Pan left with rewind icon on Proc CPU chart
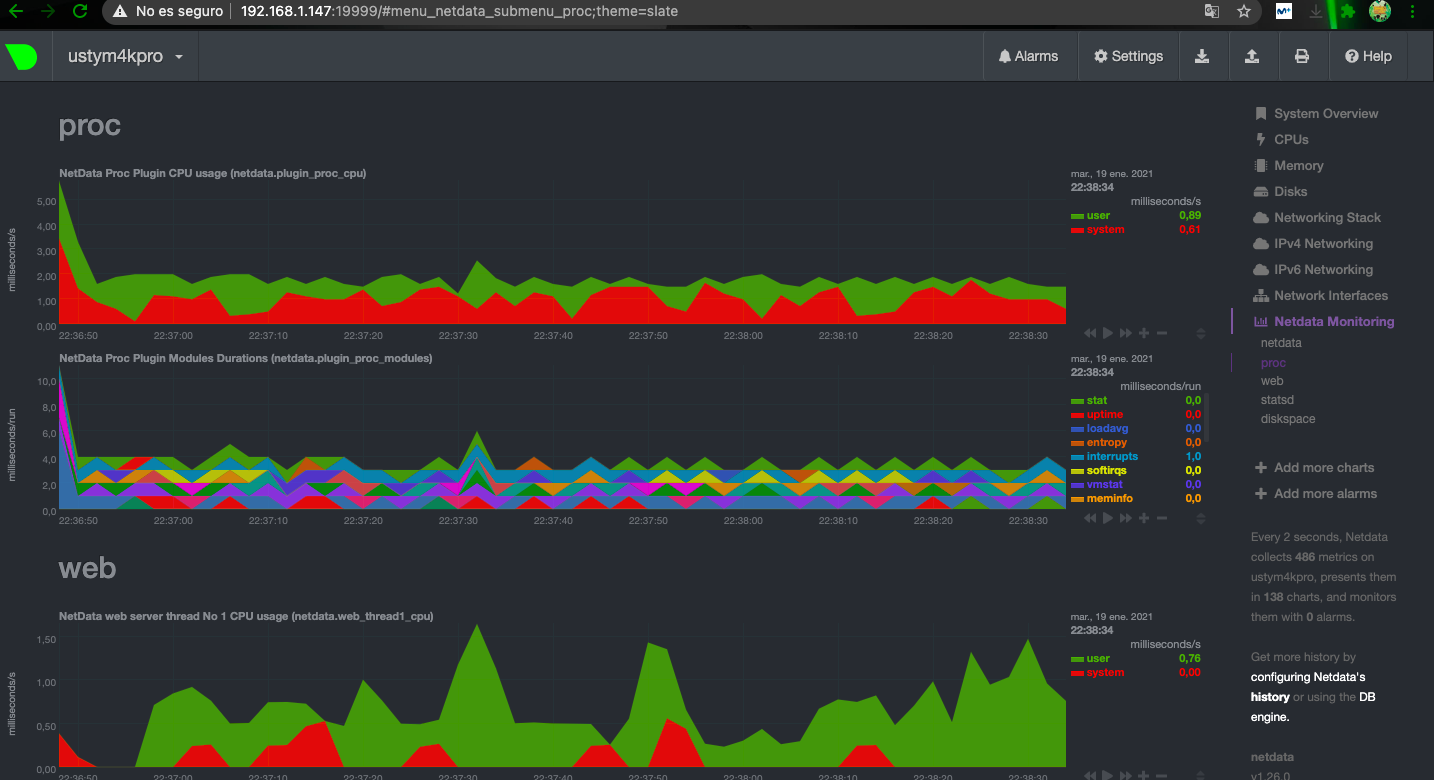 tap(1090, 333)
